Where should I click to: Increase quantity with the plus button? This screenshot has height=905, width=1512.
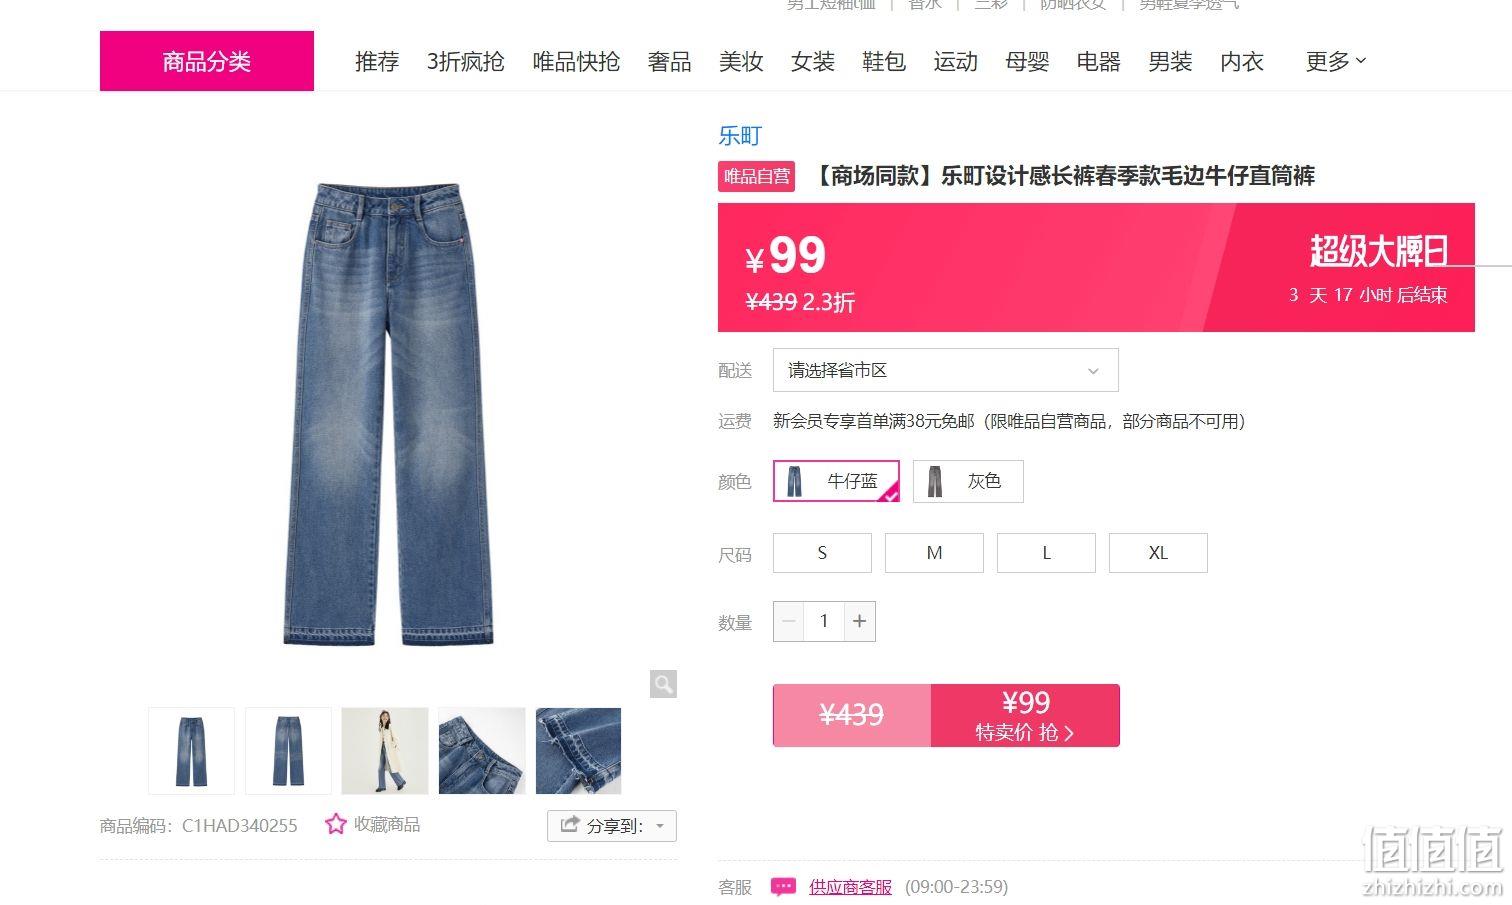(859, 621)
